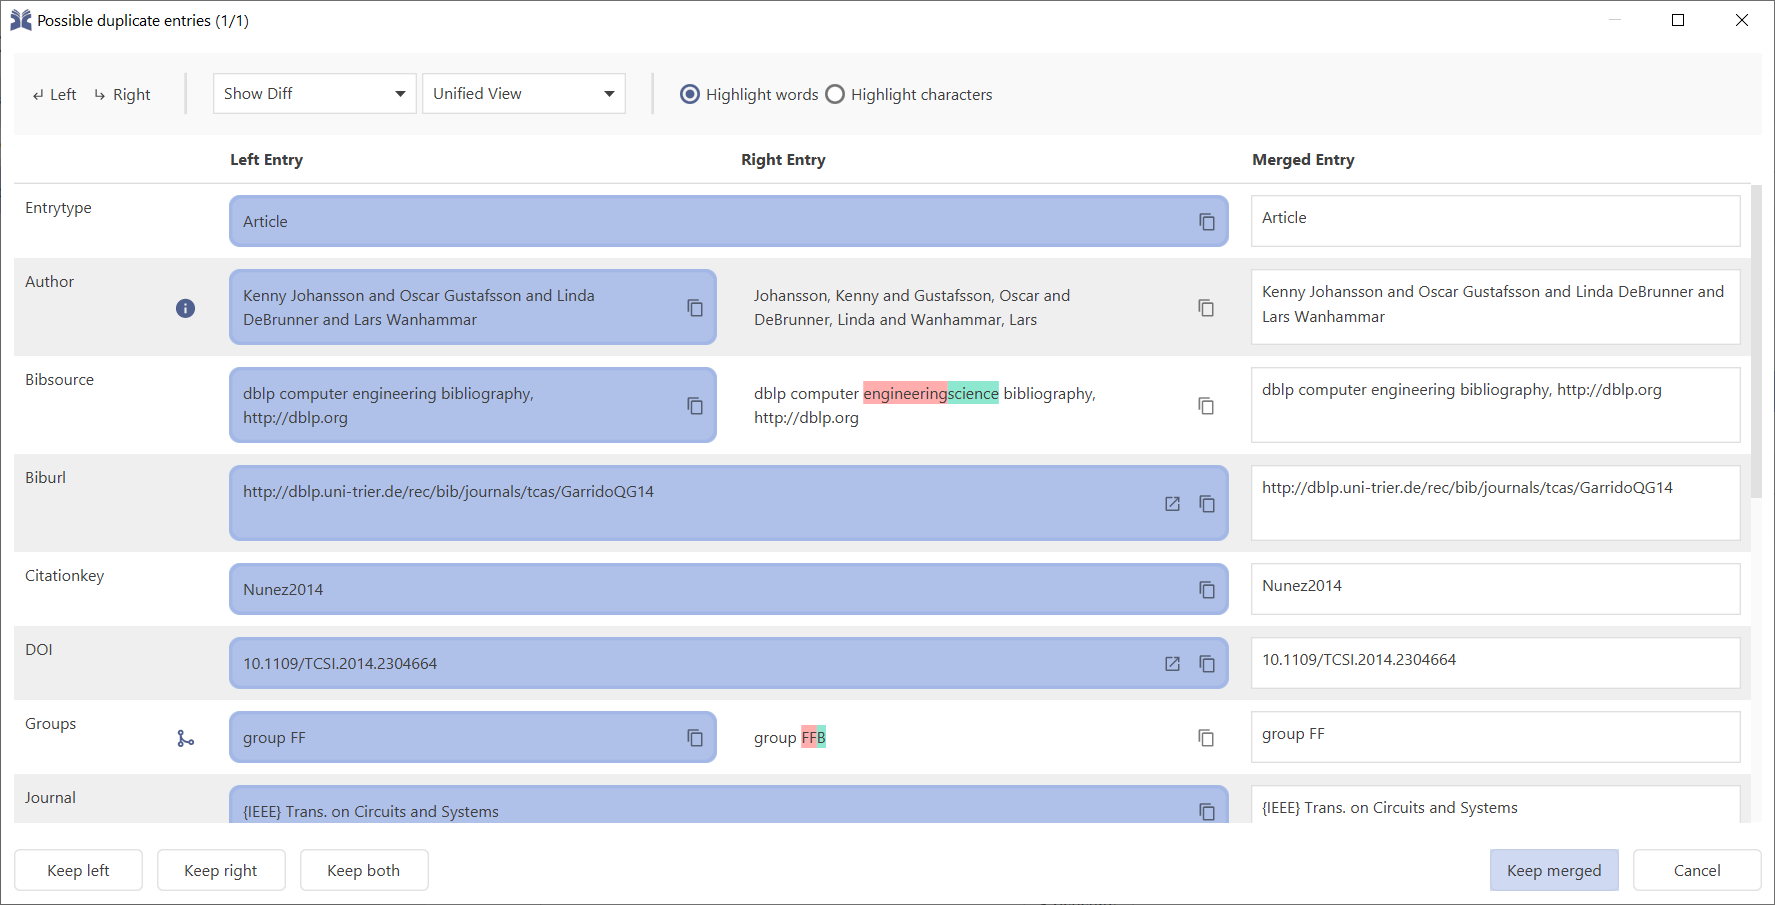Open the Show Diff dropdown

pos(314,93)
